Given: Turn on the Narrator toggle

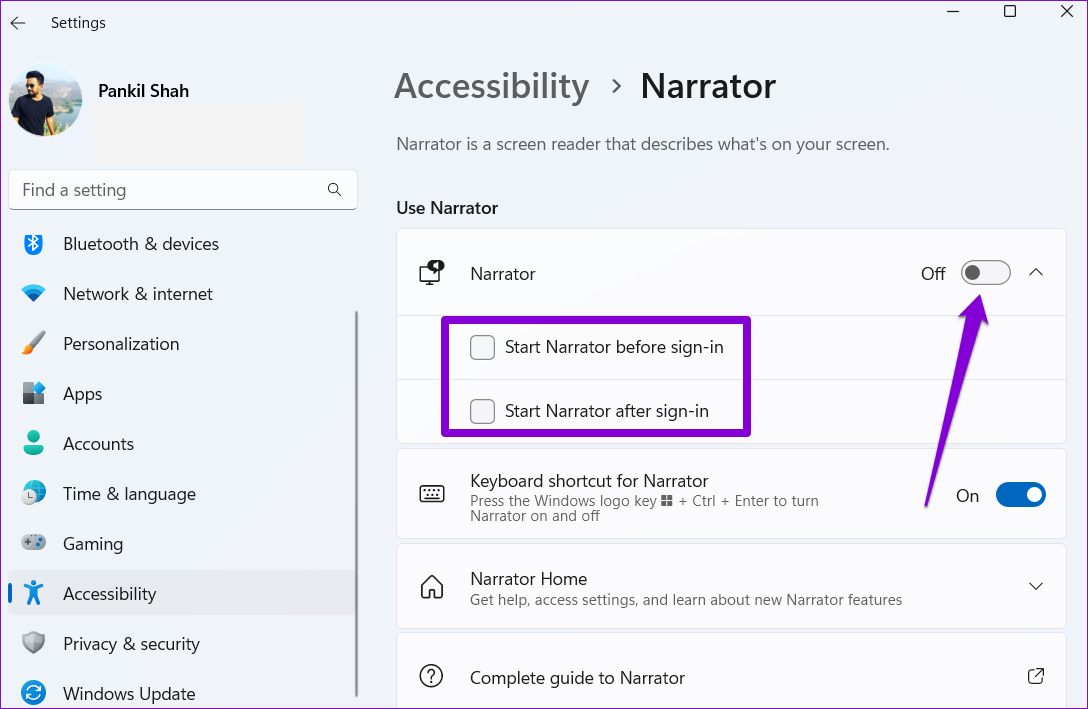Looking at the screenshot, I should (985, 273).
